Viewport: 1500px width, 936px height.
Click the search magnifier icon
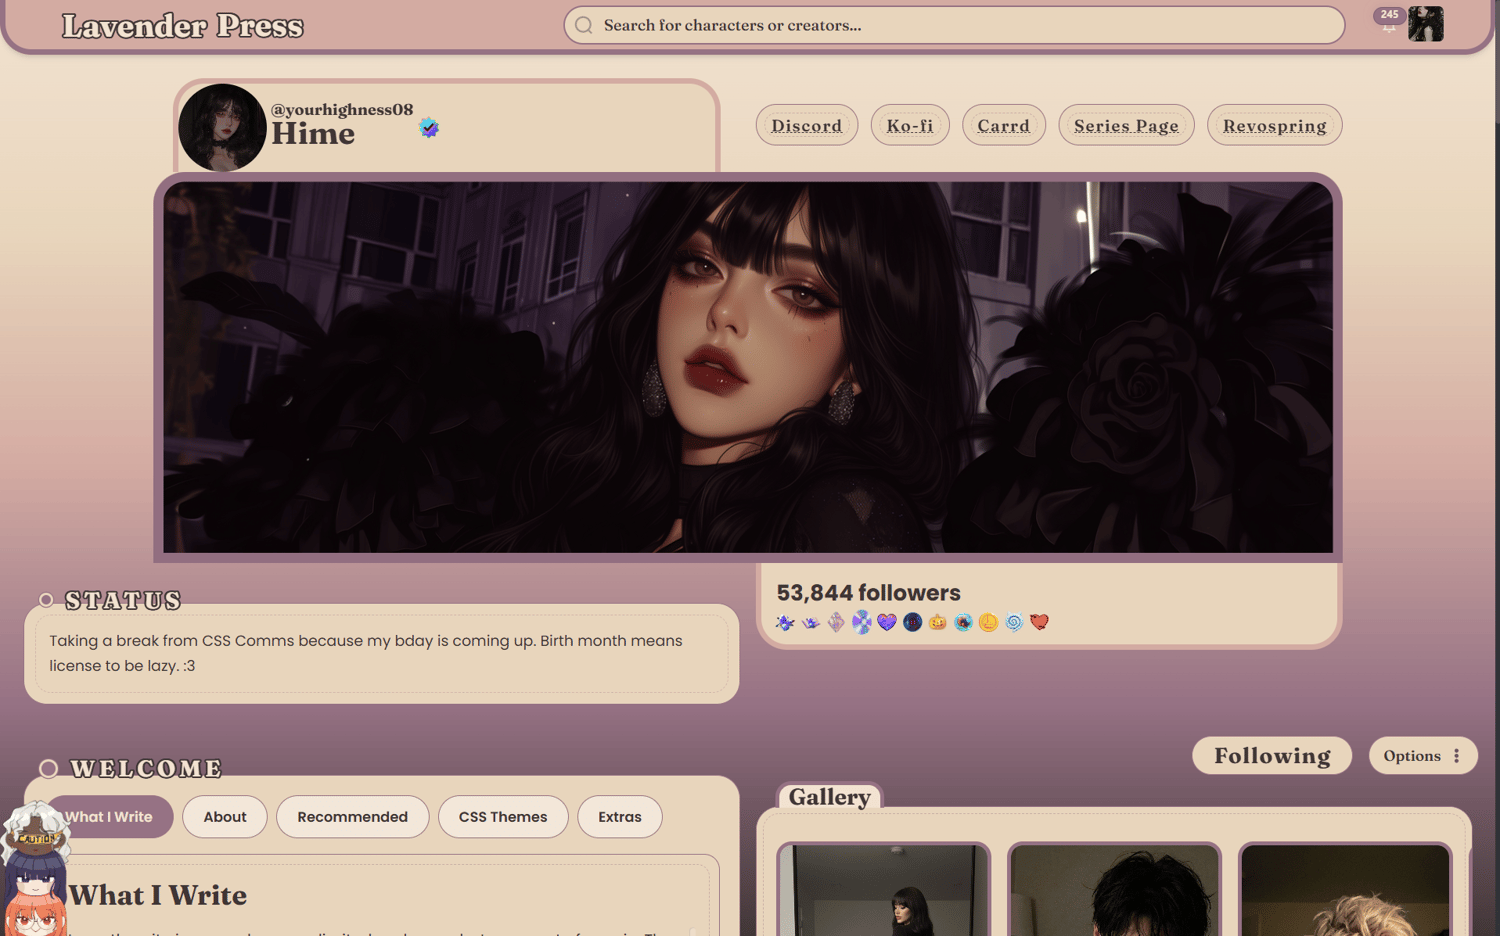click(x=584, y=26)
